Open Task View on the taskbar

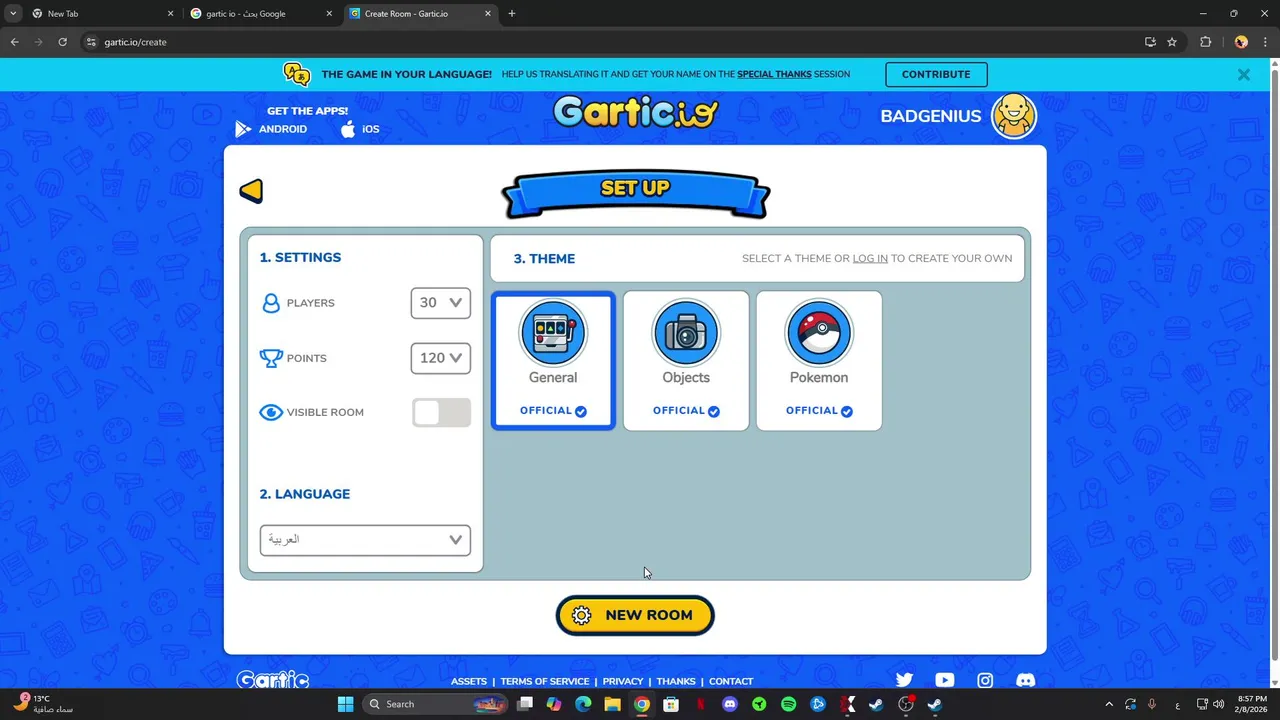[525, 704]
